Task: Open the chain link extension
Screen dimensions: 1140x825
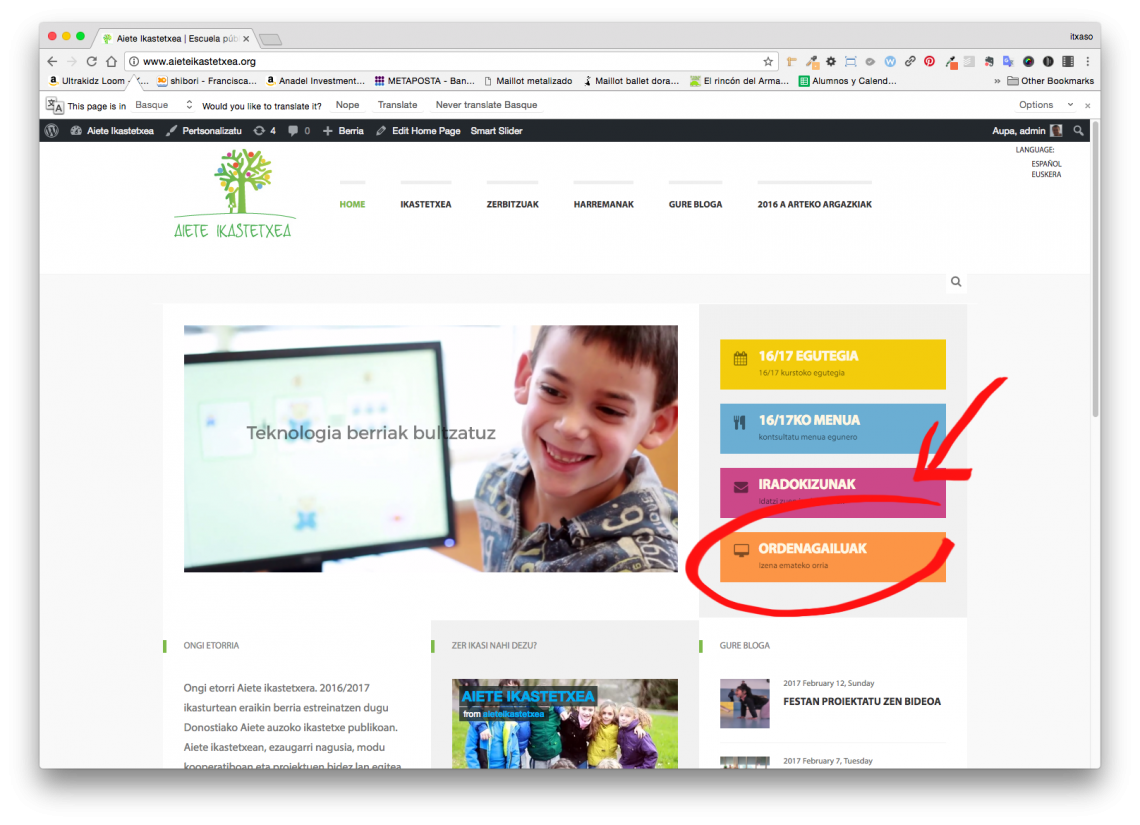Action: point(910,62)
